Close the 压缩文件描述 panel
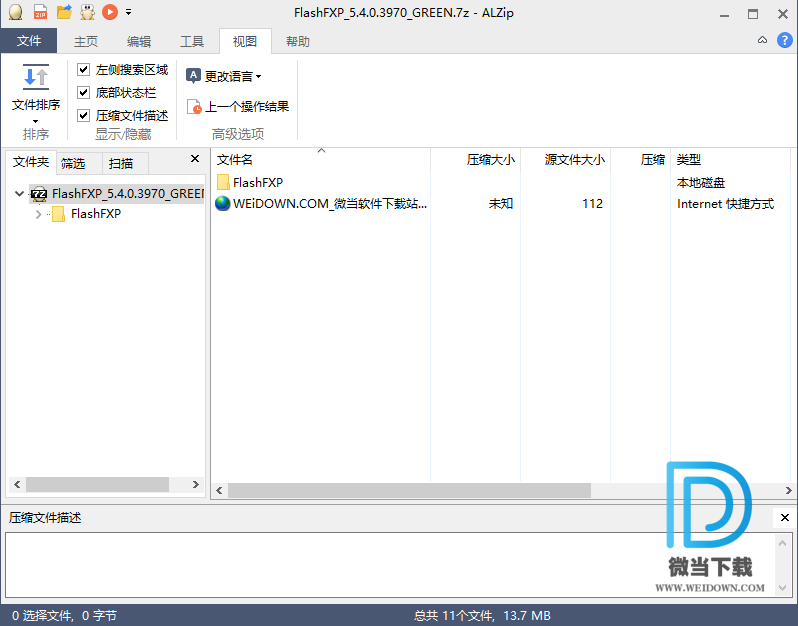 pos(784,518)
